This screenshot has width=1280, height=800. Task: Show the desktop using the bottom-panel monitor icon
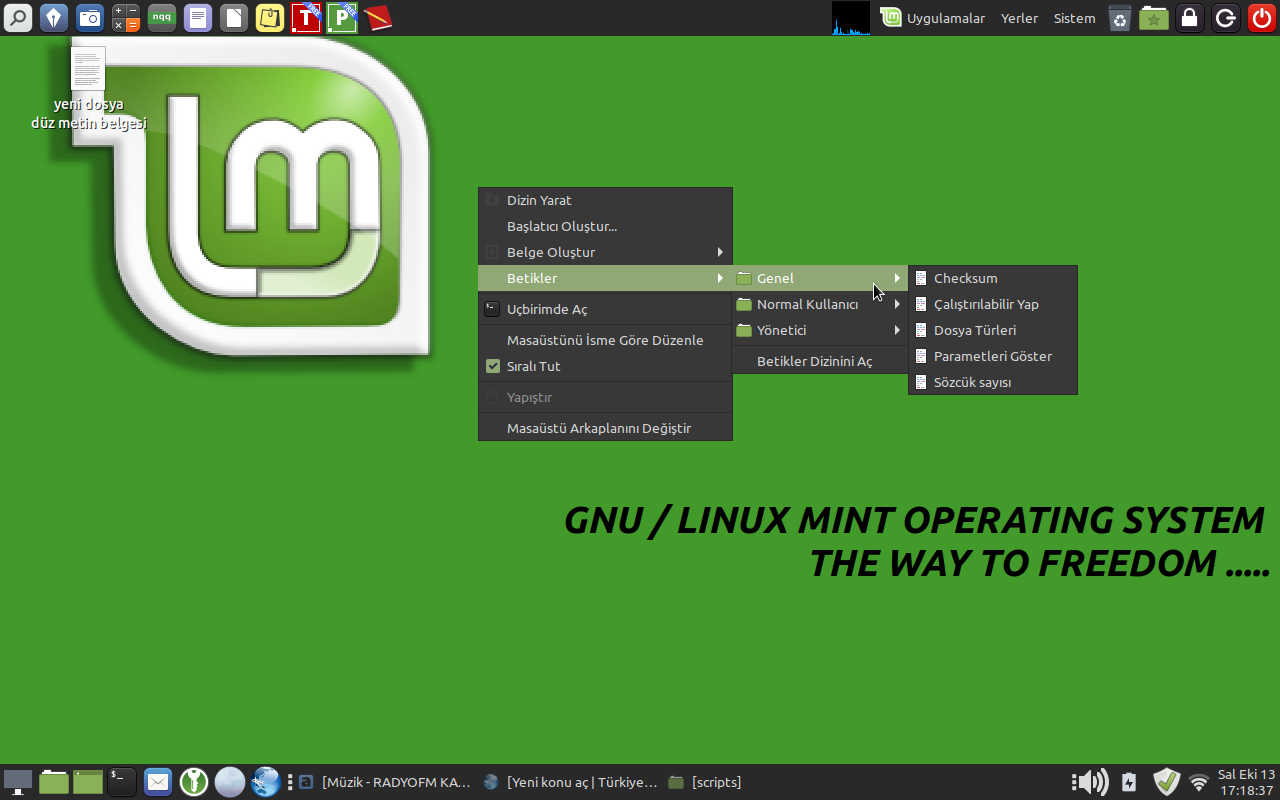pyautogui.click(x=18, y=782)
